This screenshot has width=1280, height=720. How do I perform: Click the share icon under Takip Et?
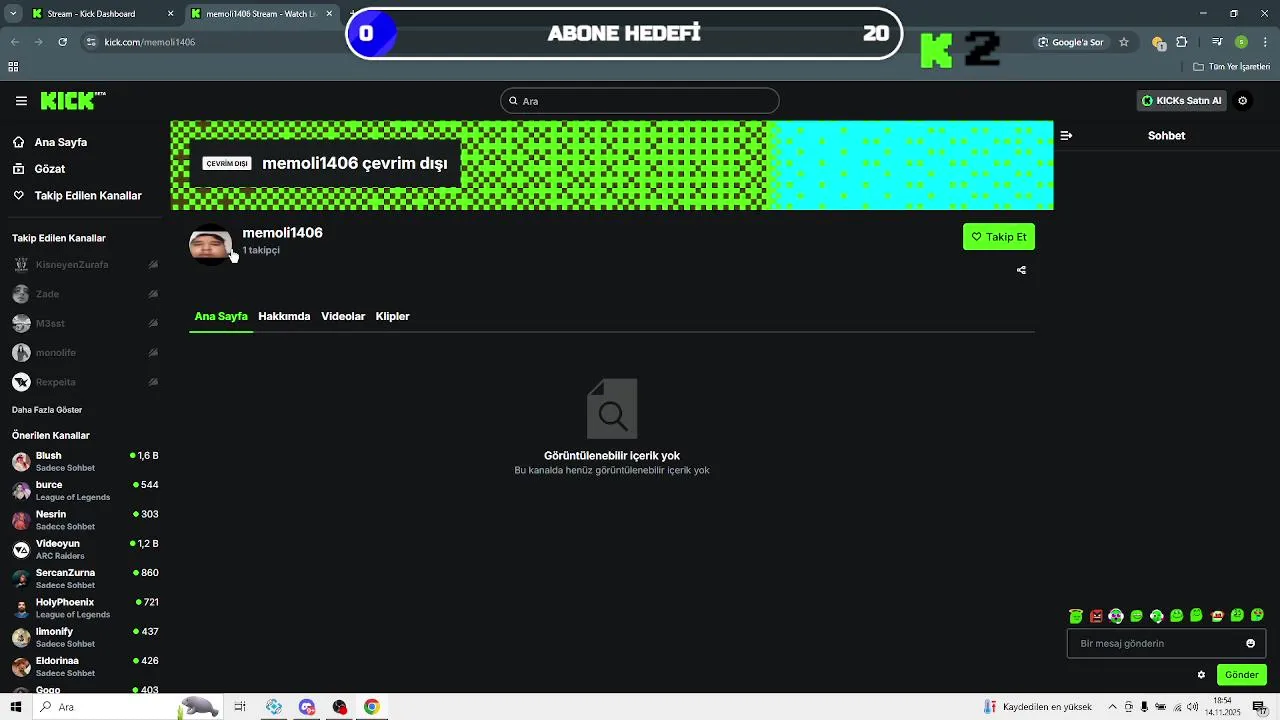pos(1021,270)
